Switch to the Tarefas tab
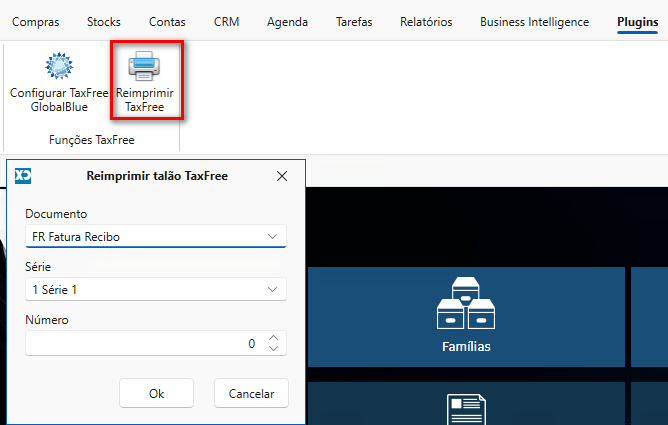Image resolution: width=668 pixels, height=425 pixels. coord(354,22)
